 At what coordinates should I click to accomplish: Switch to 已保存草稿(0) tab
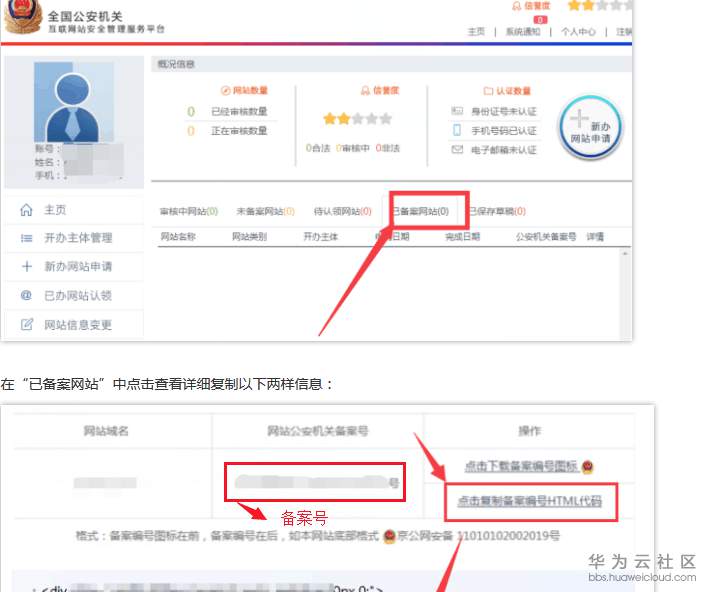(497, 211)
